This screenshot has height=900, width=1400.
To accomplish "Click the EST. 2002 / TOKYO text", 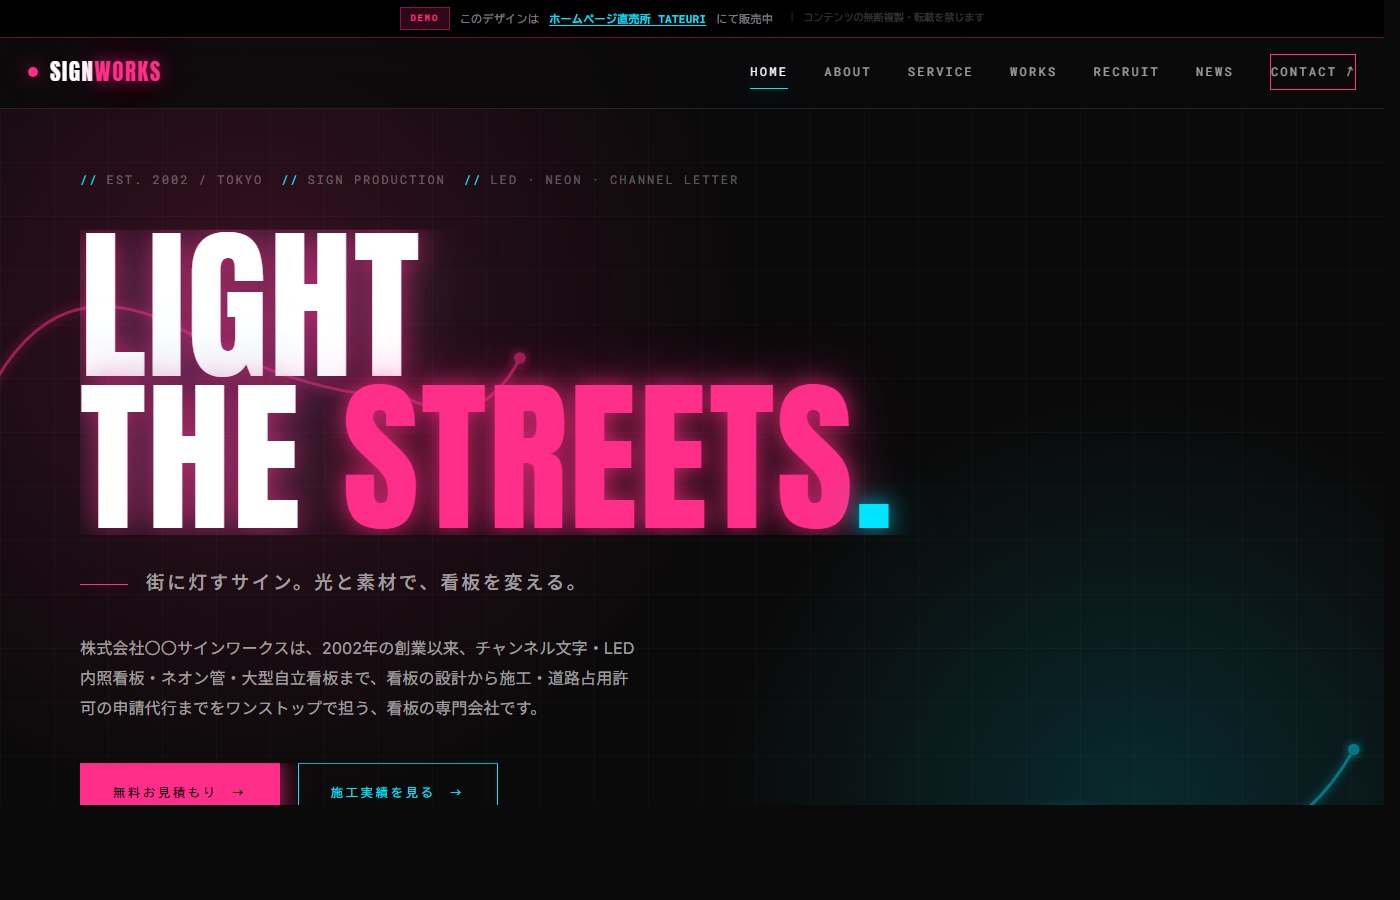I will (x=184, y=180).
